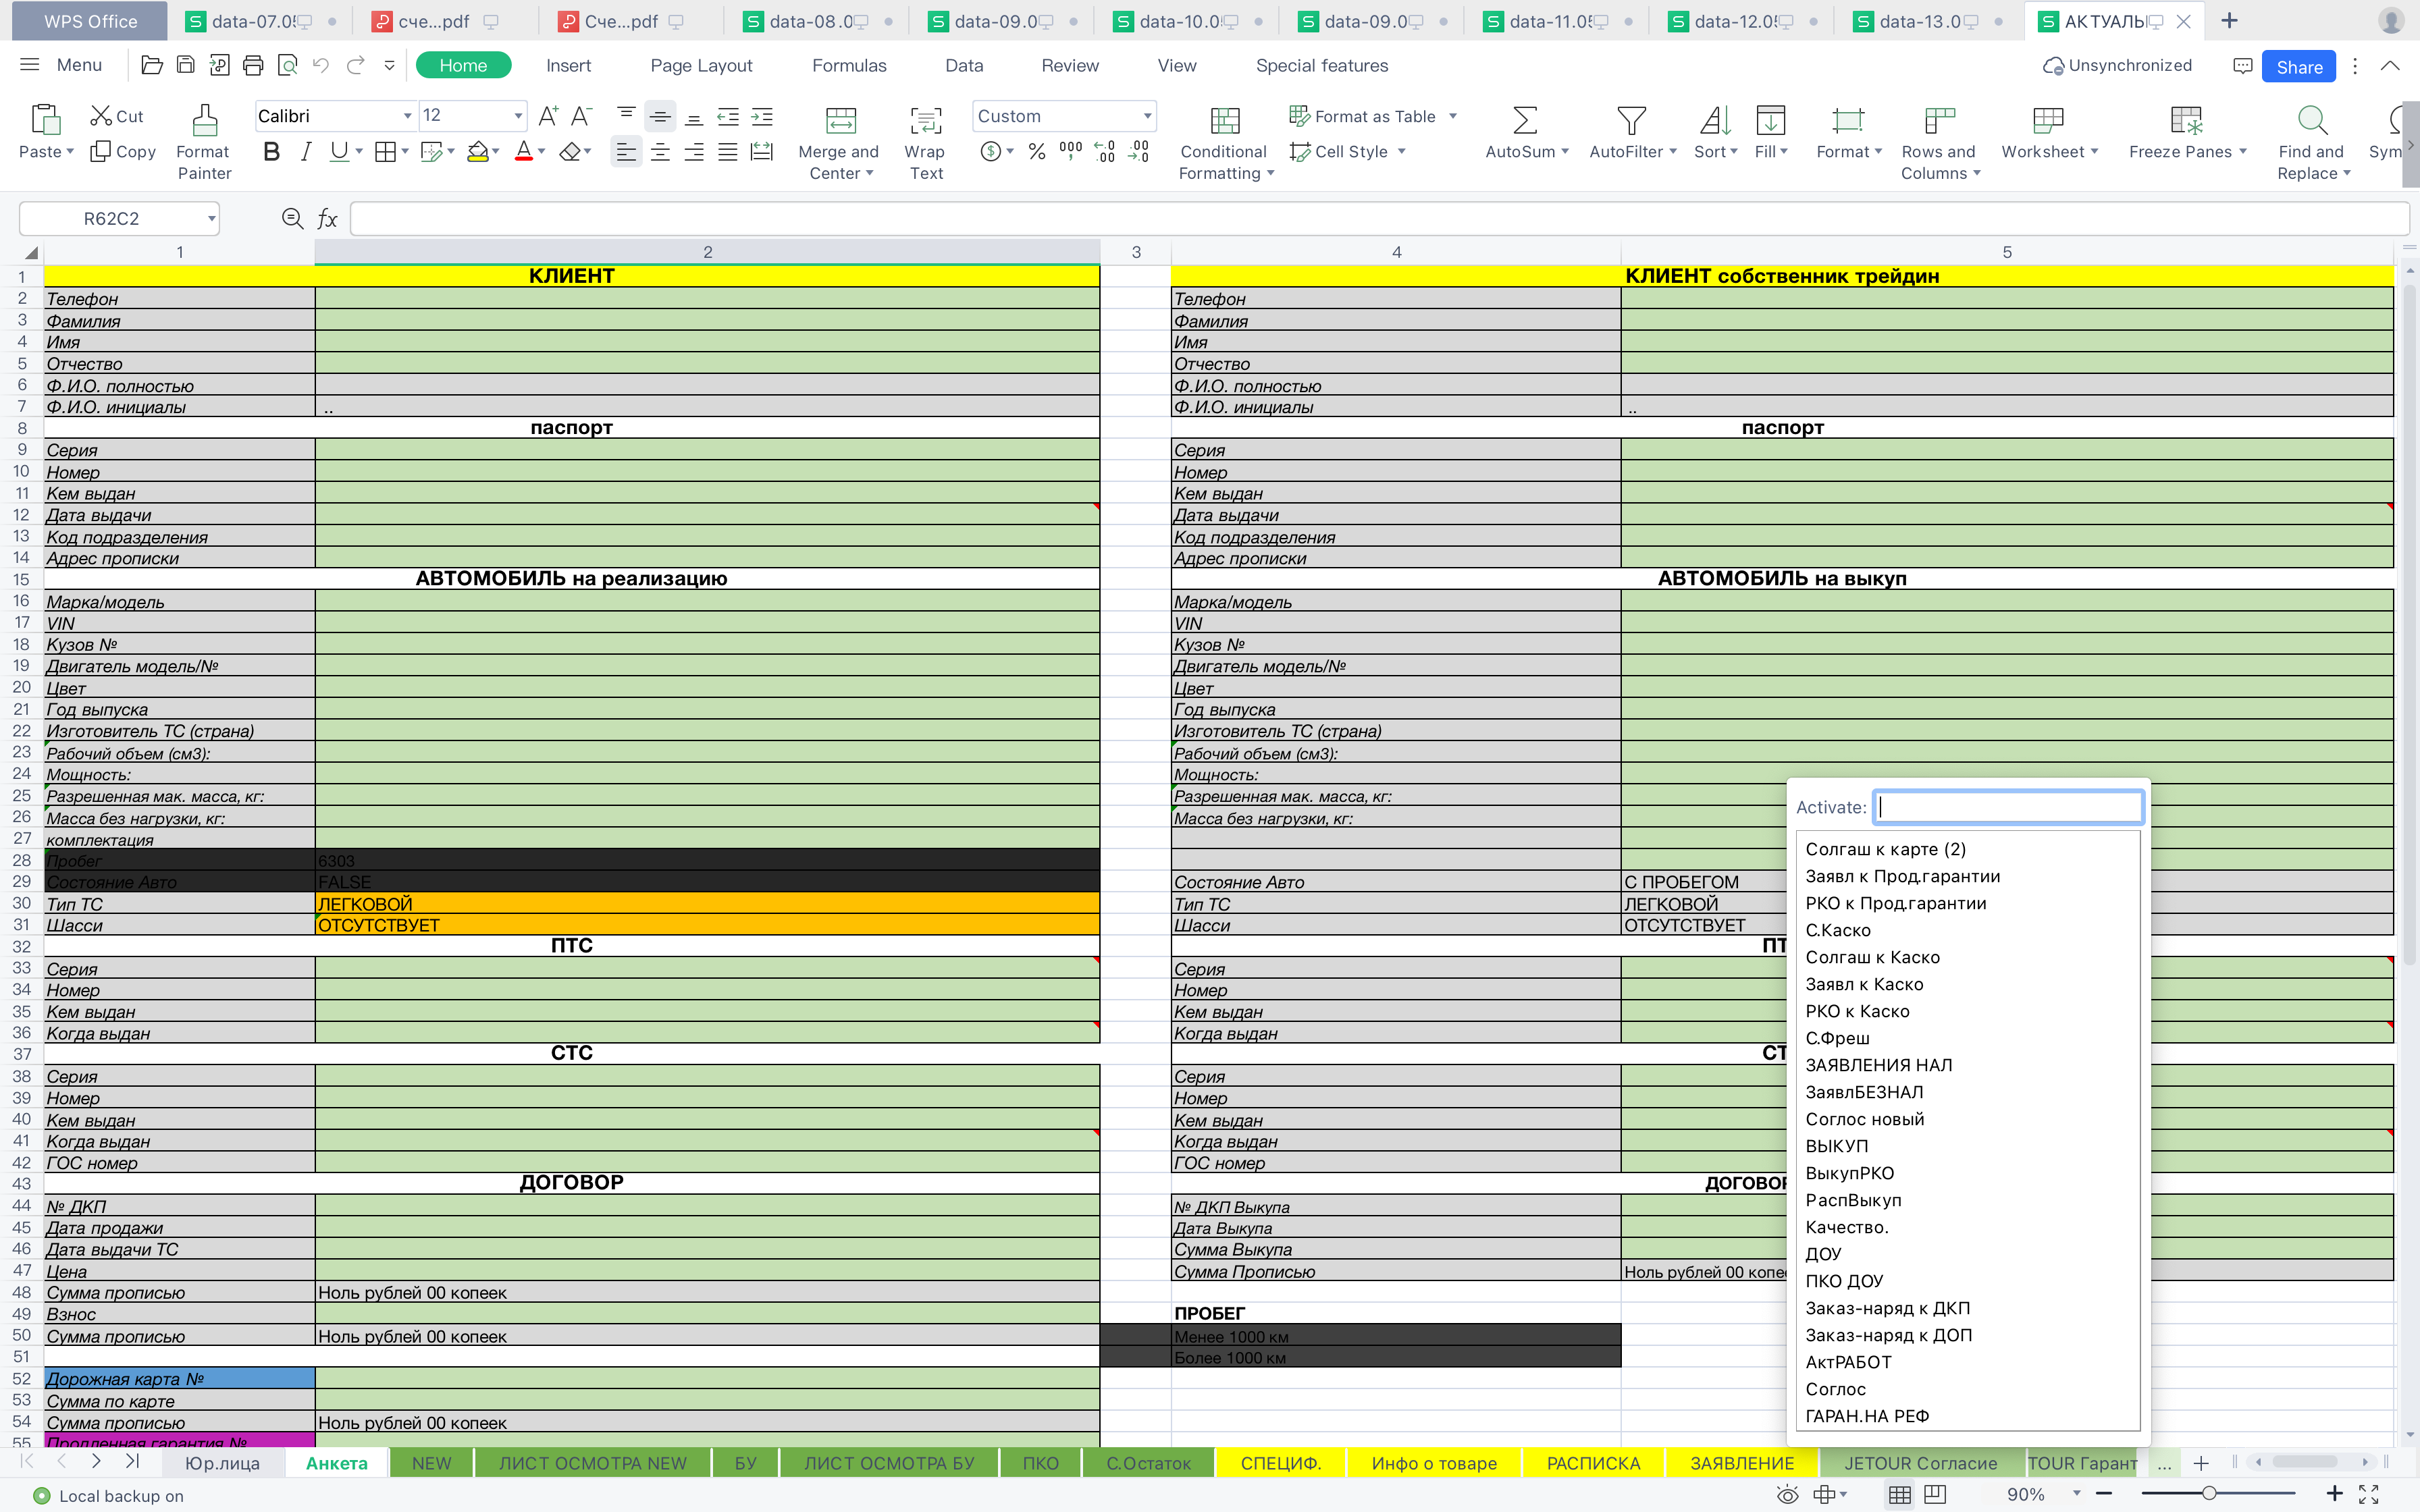Image resolution: width=2420 pixels, height=1512 pixels.
Task: Select Заказ-наряд к ДКП in Activate list
Action: pos(1887,1308)
